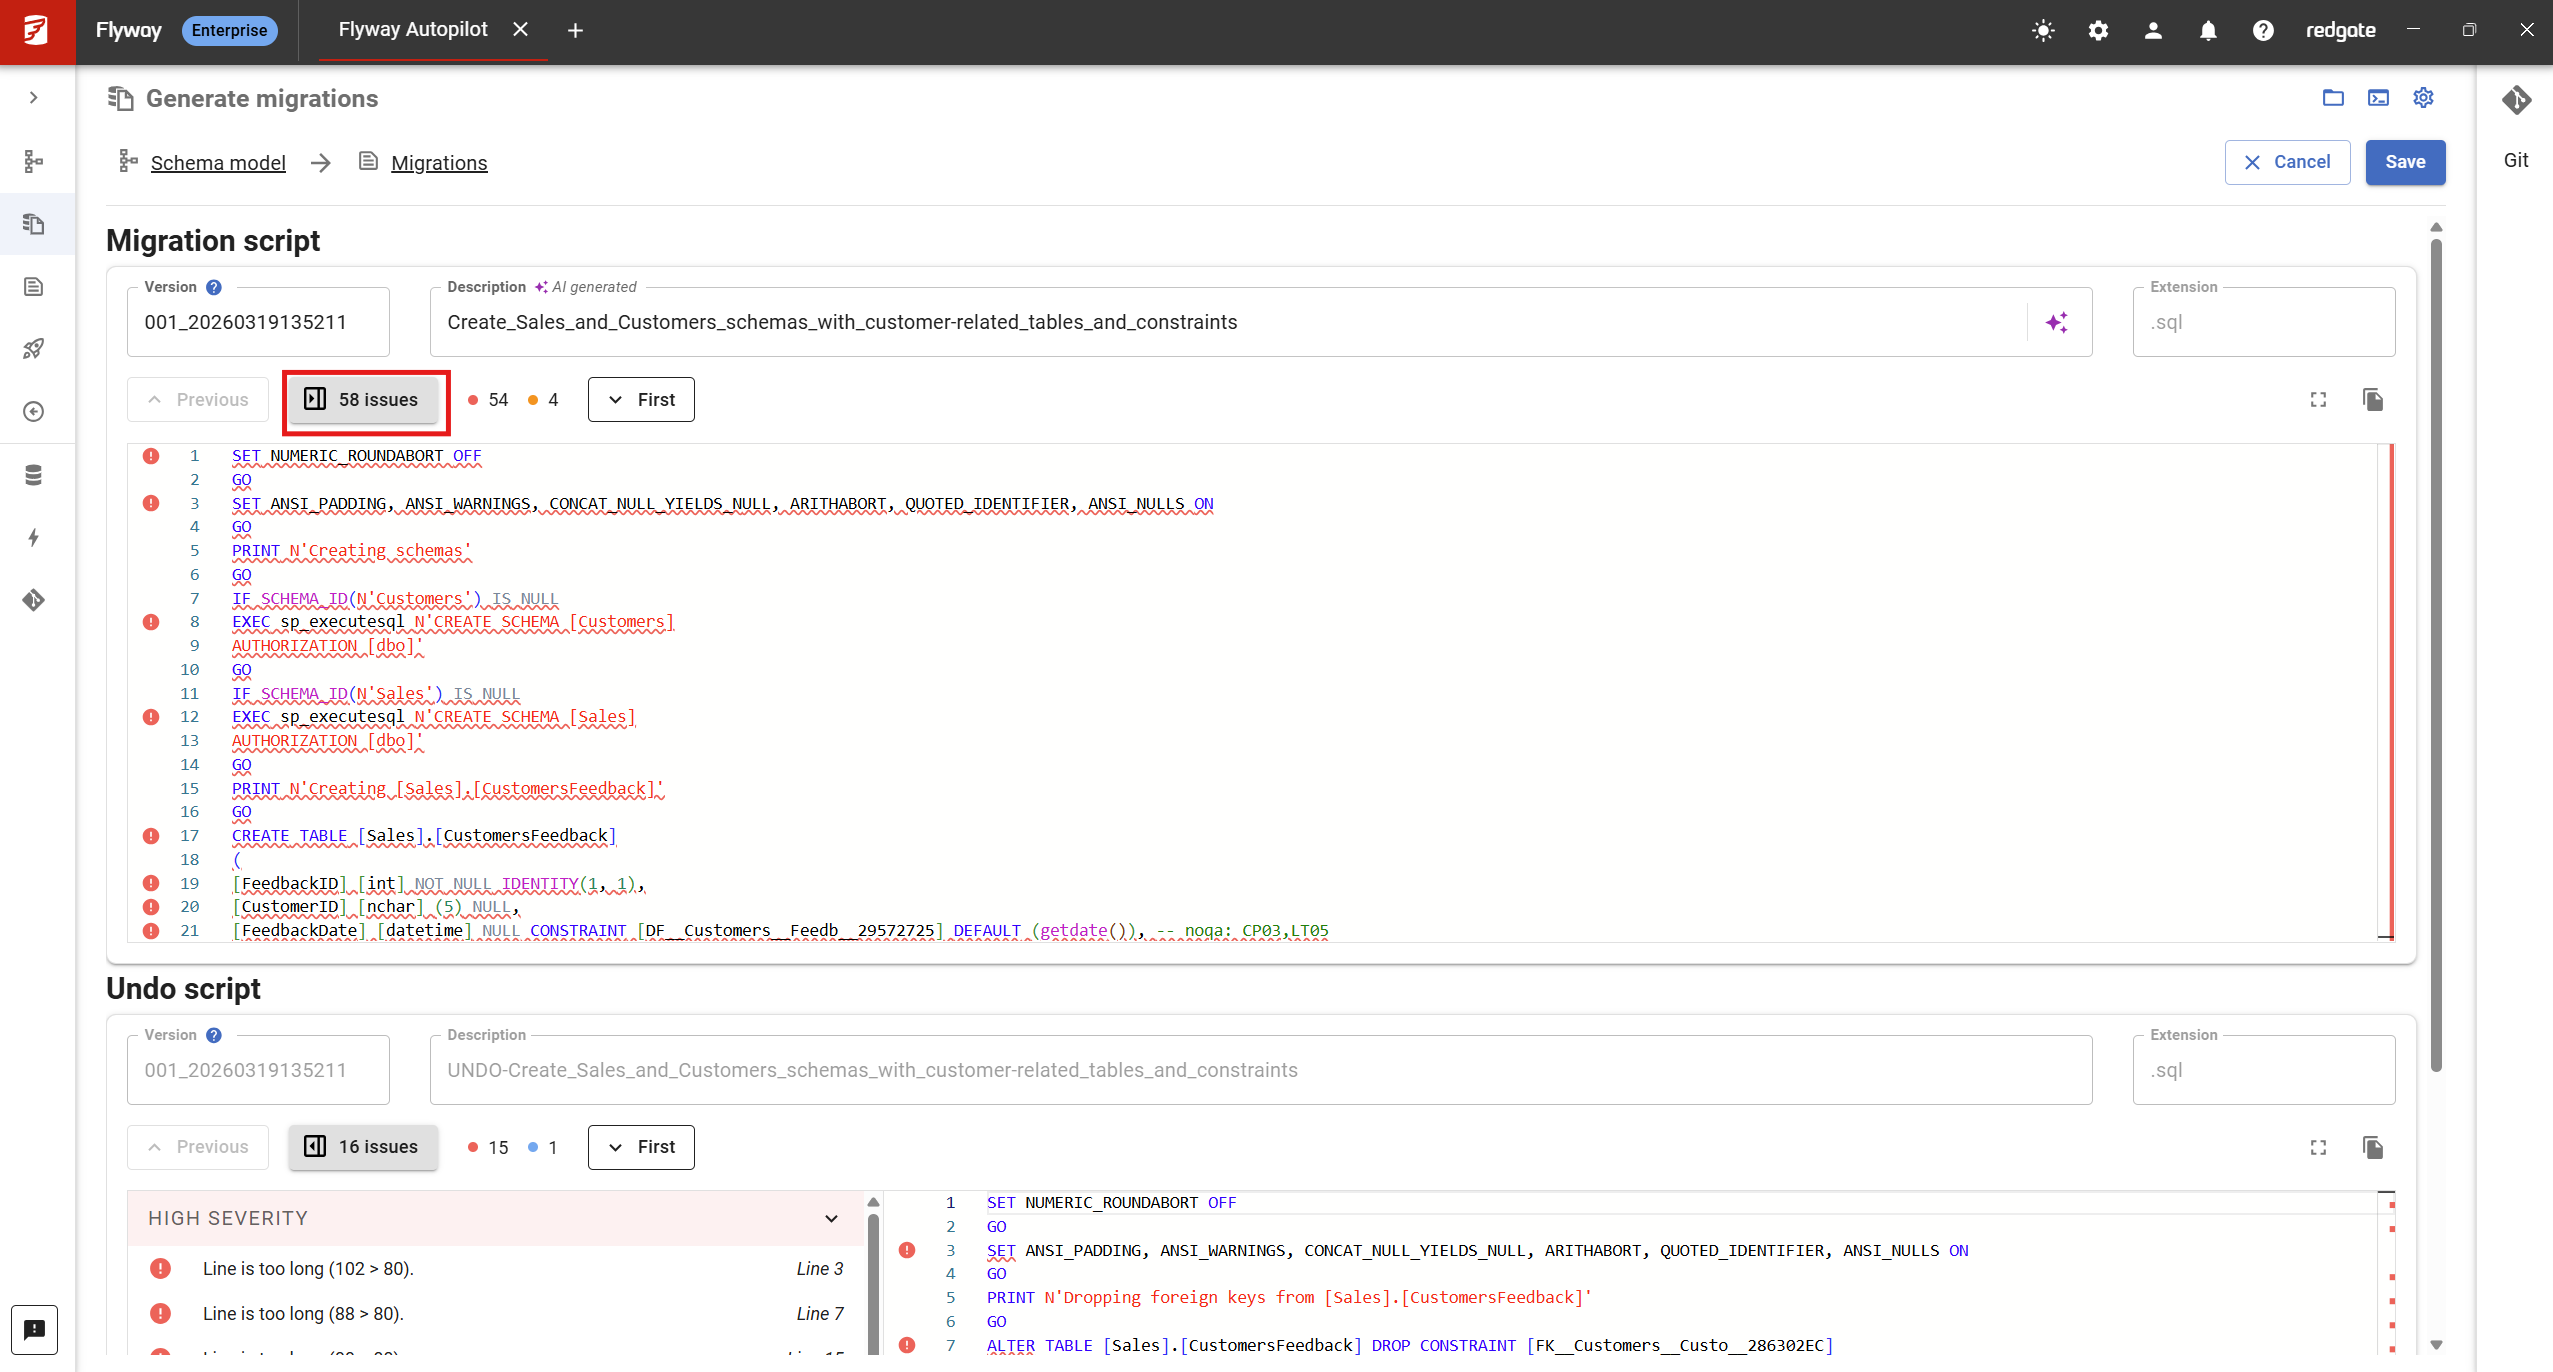
Task: Click the AI generate description sparkle icon
Action: [2057, 322]
